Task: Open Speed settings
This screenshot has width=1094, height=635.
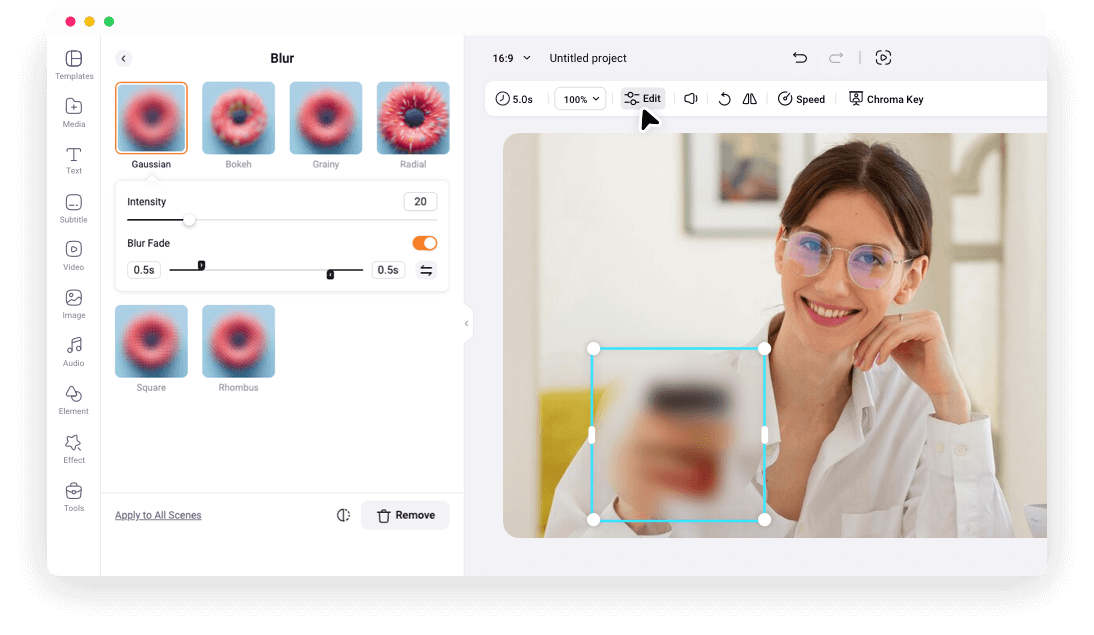Action: click(802, 99)
